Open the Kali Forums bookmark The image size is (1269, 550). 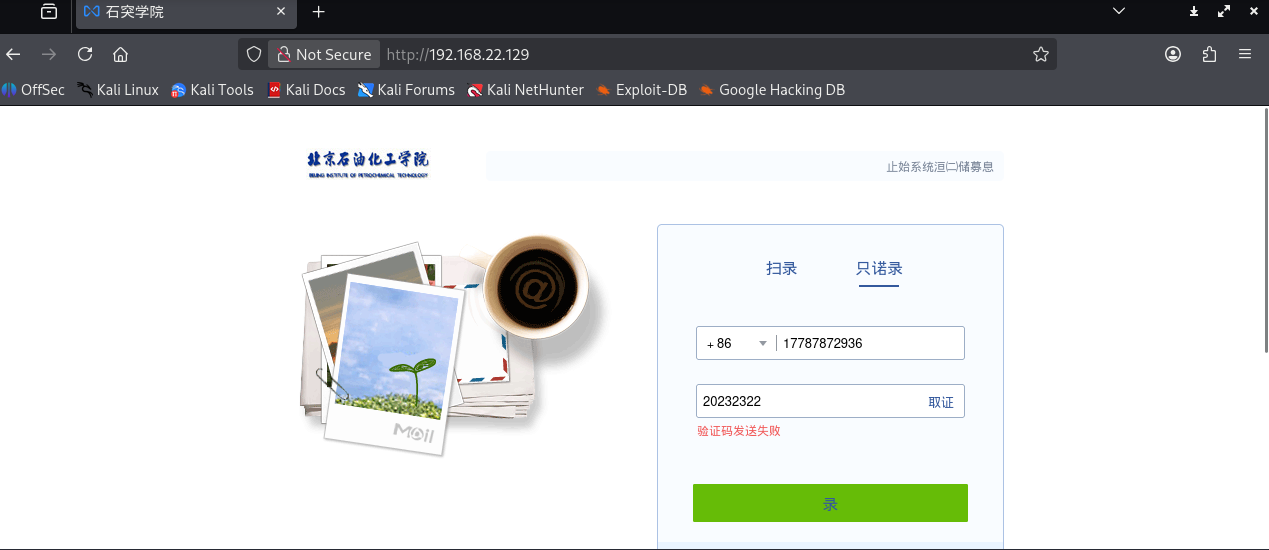[406, 90]
